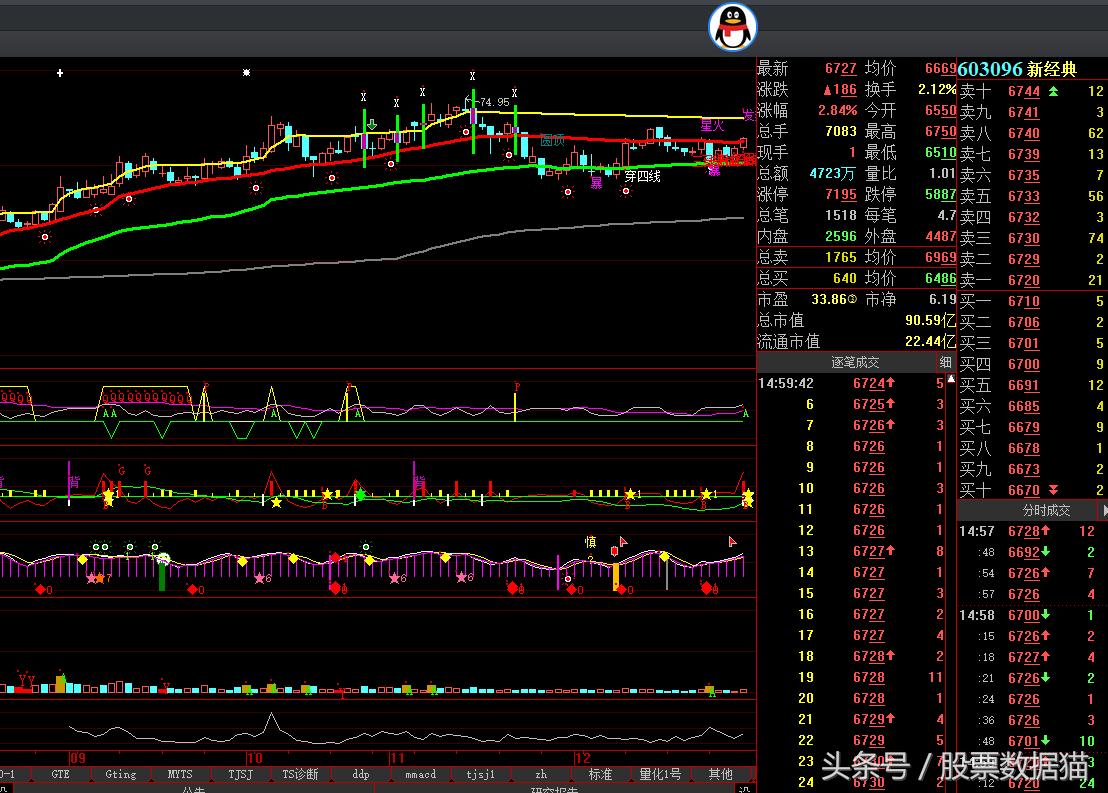Click the yellow 慎 warning marker in indicator
This screenshot has height=793, width=1108.
pyautogui.click(x=591, y=542)
